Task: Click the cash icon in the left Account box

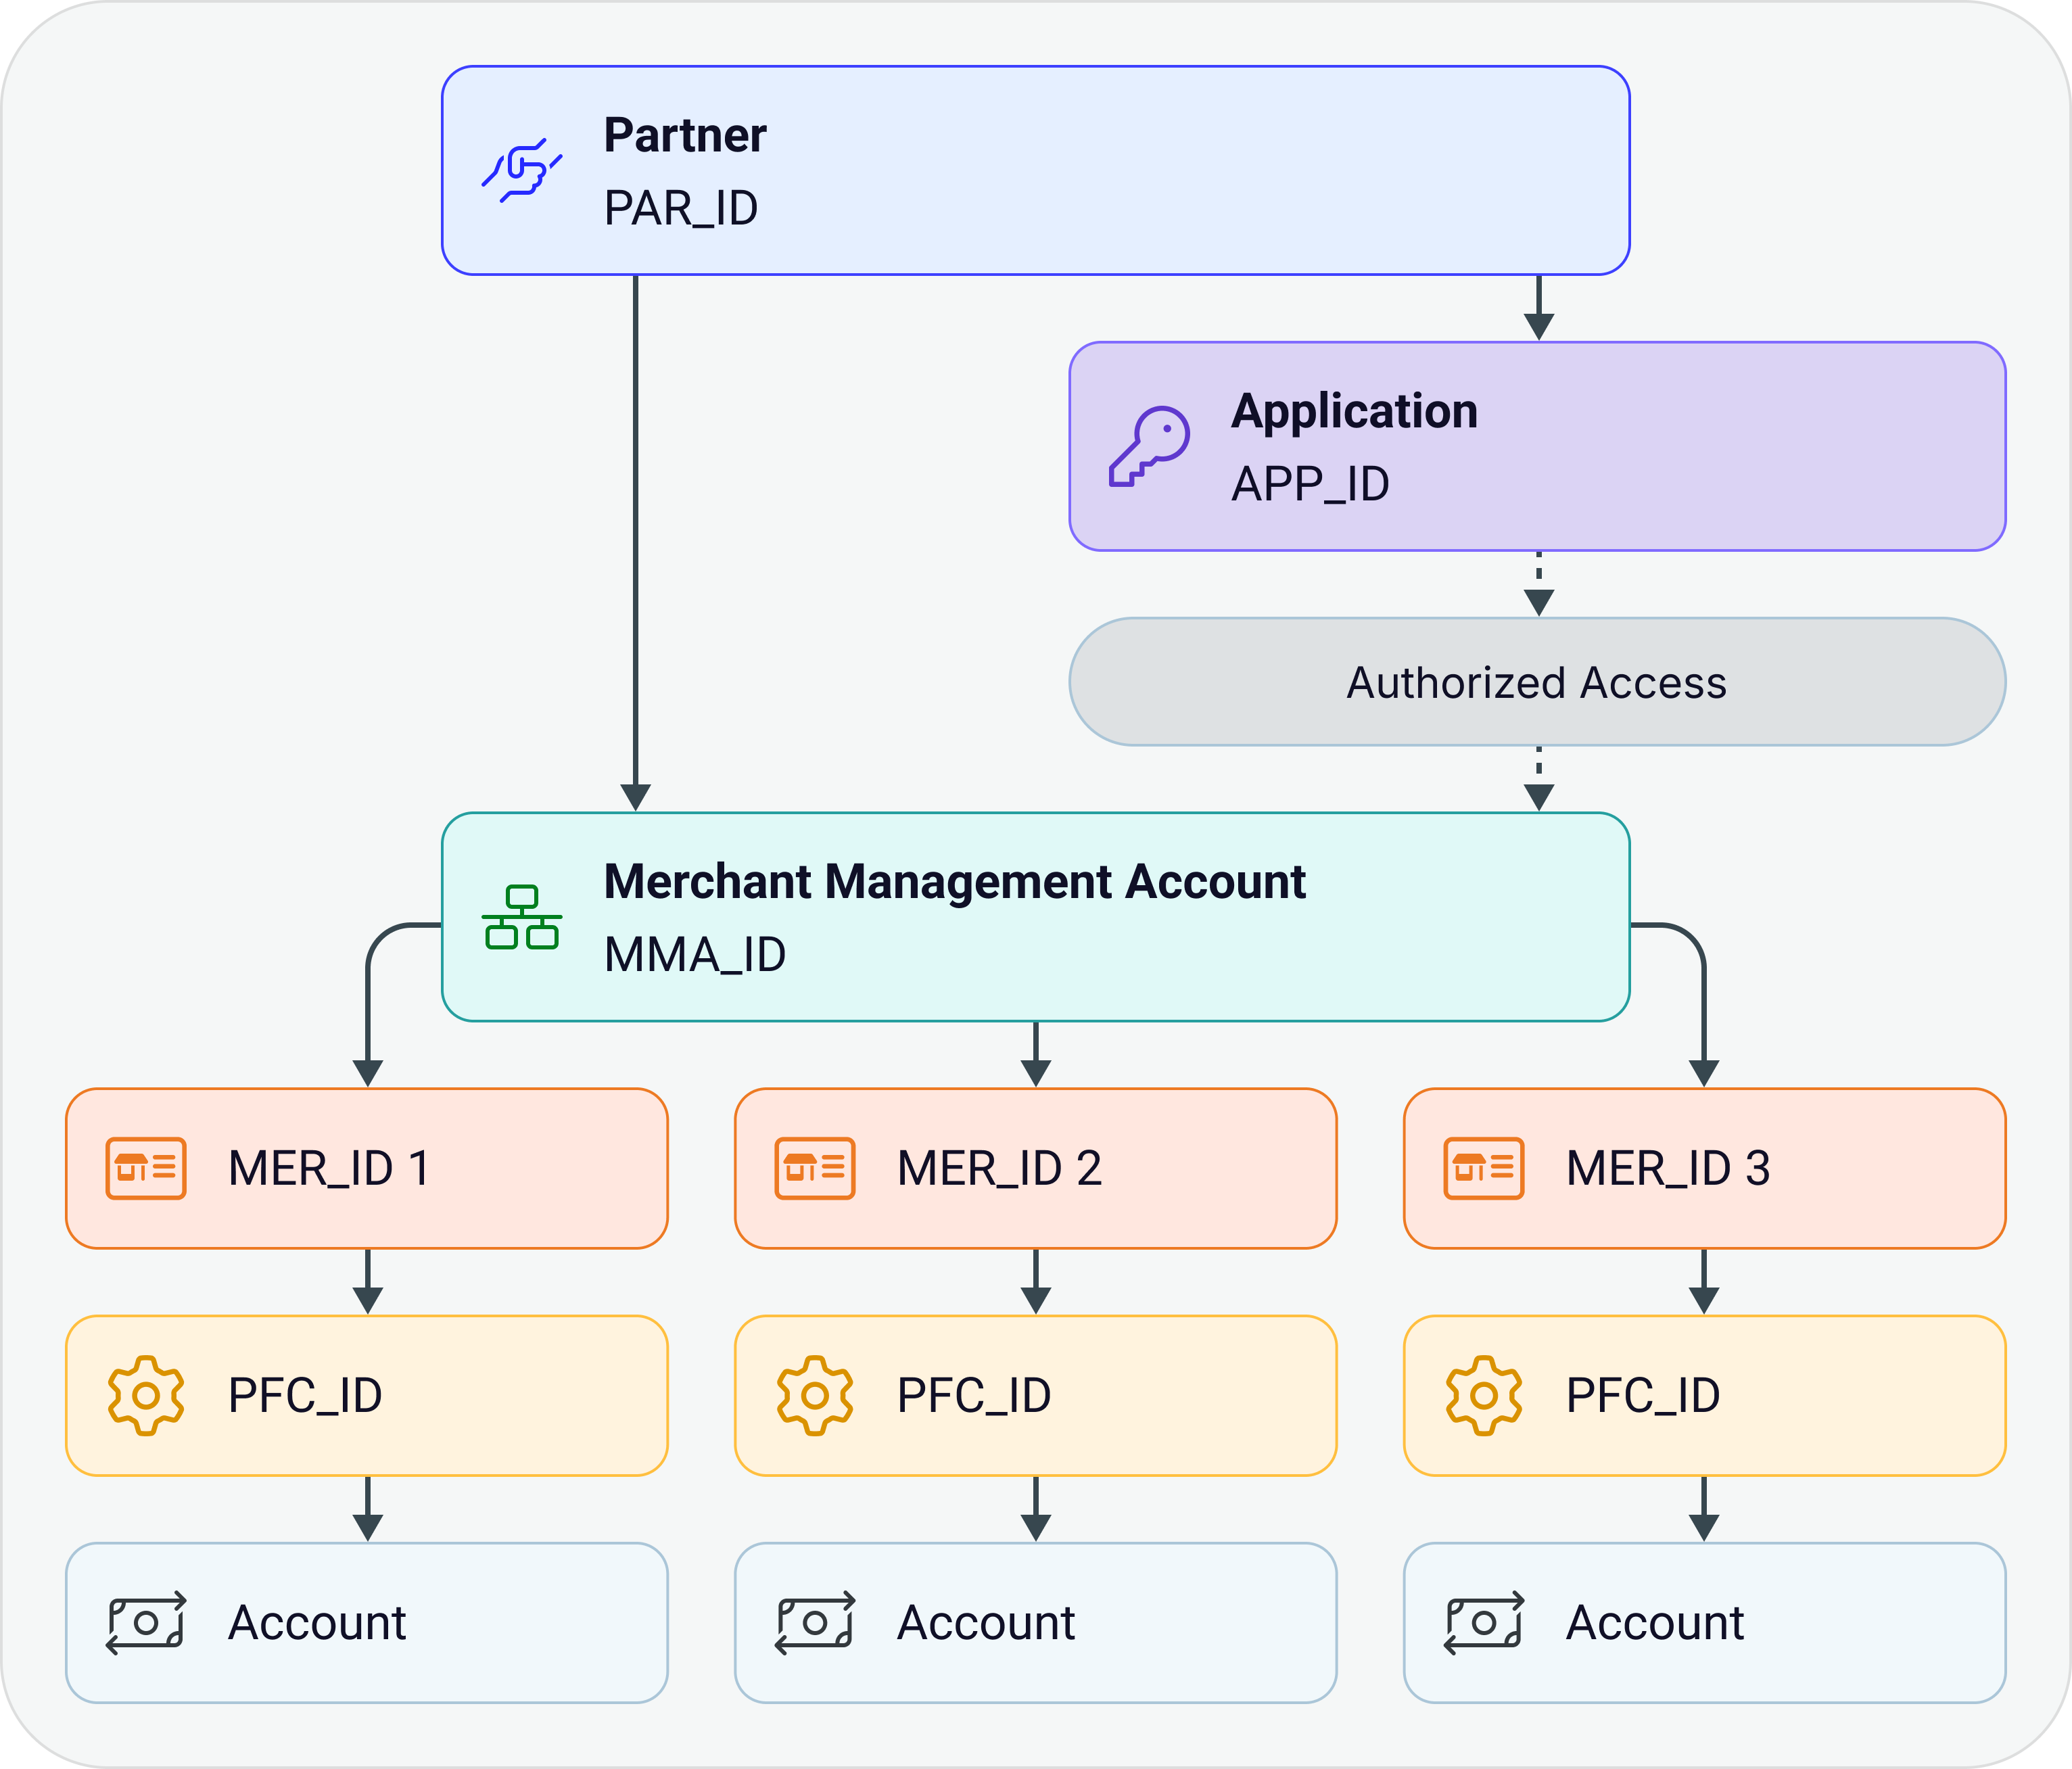Action: pos(146,1623)
